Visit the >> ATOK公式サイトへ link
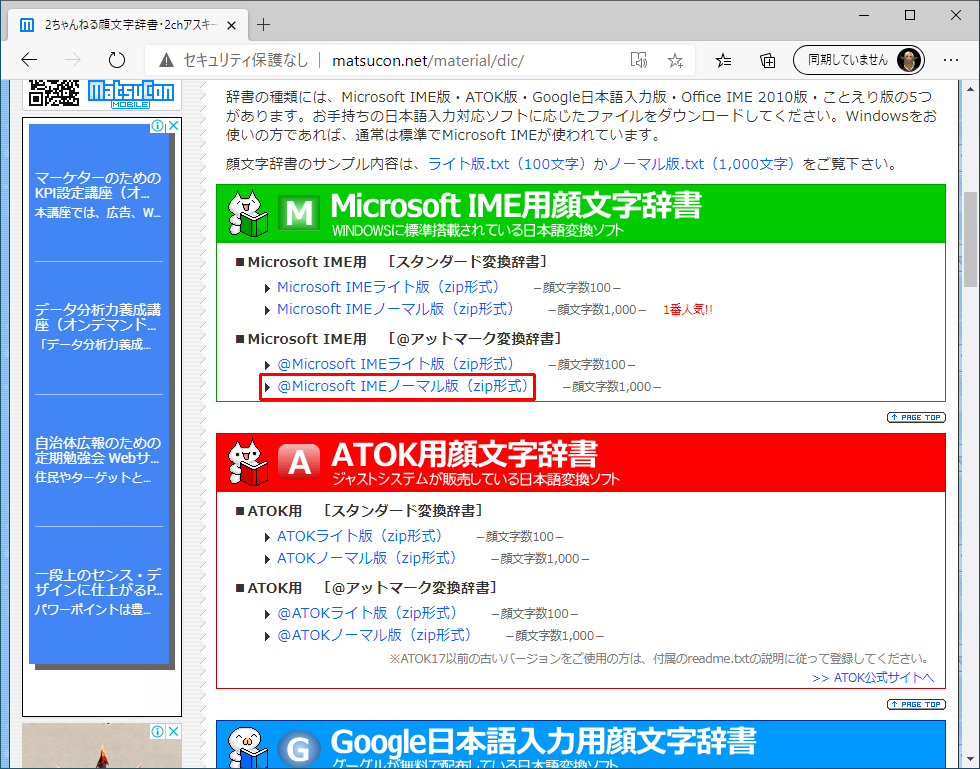The image size is (980, 769). tap(873, 677)
